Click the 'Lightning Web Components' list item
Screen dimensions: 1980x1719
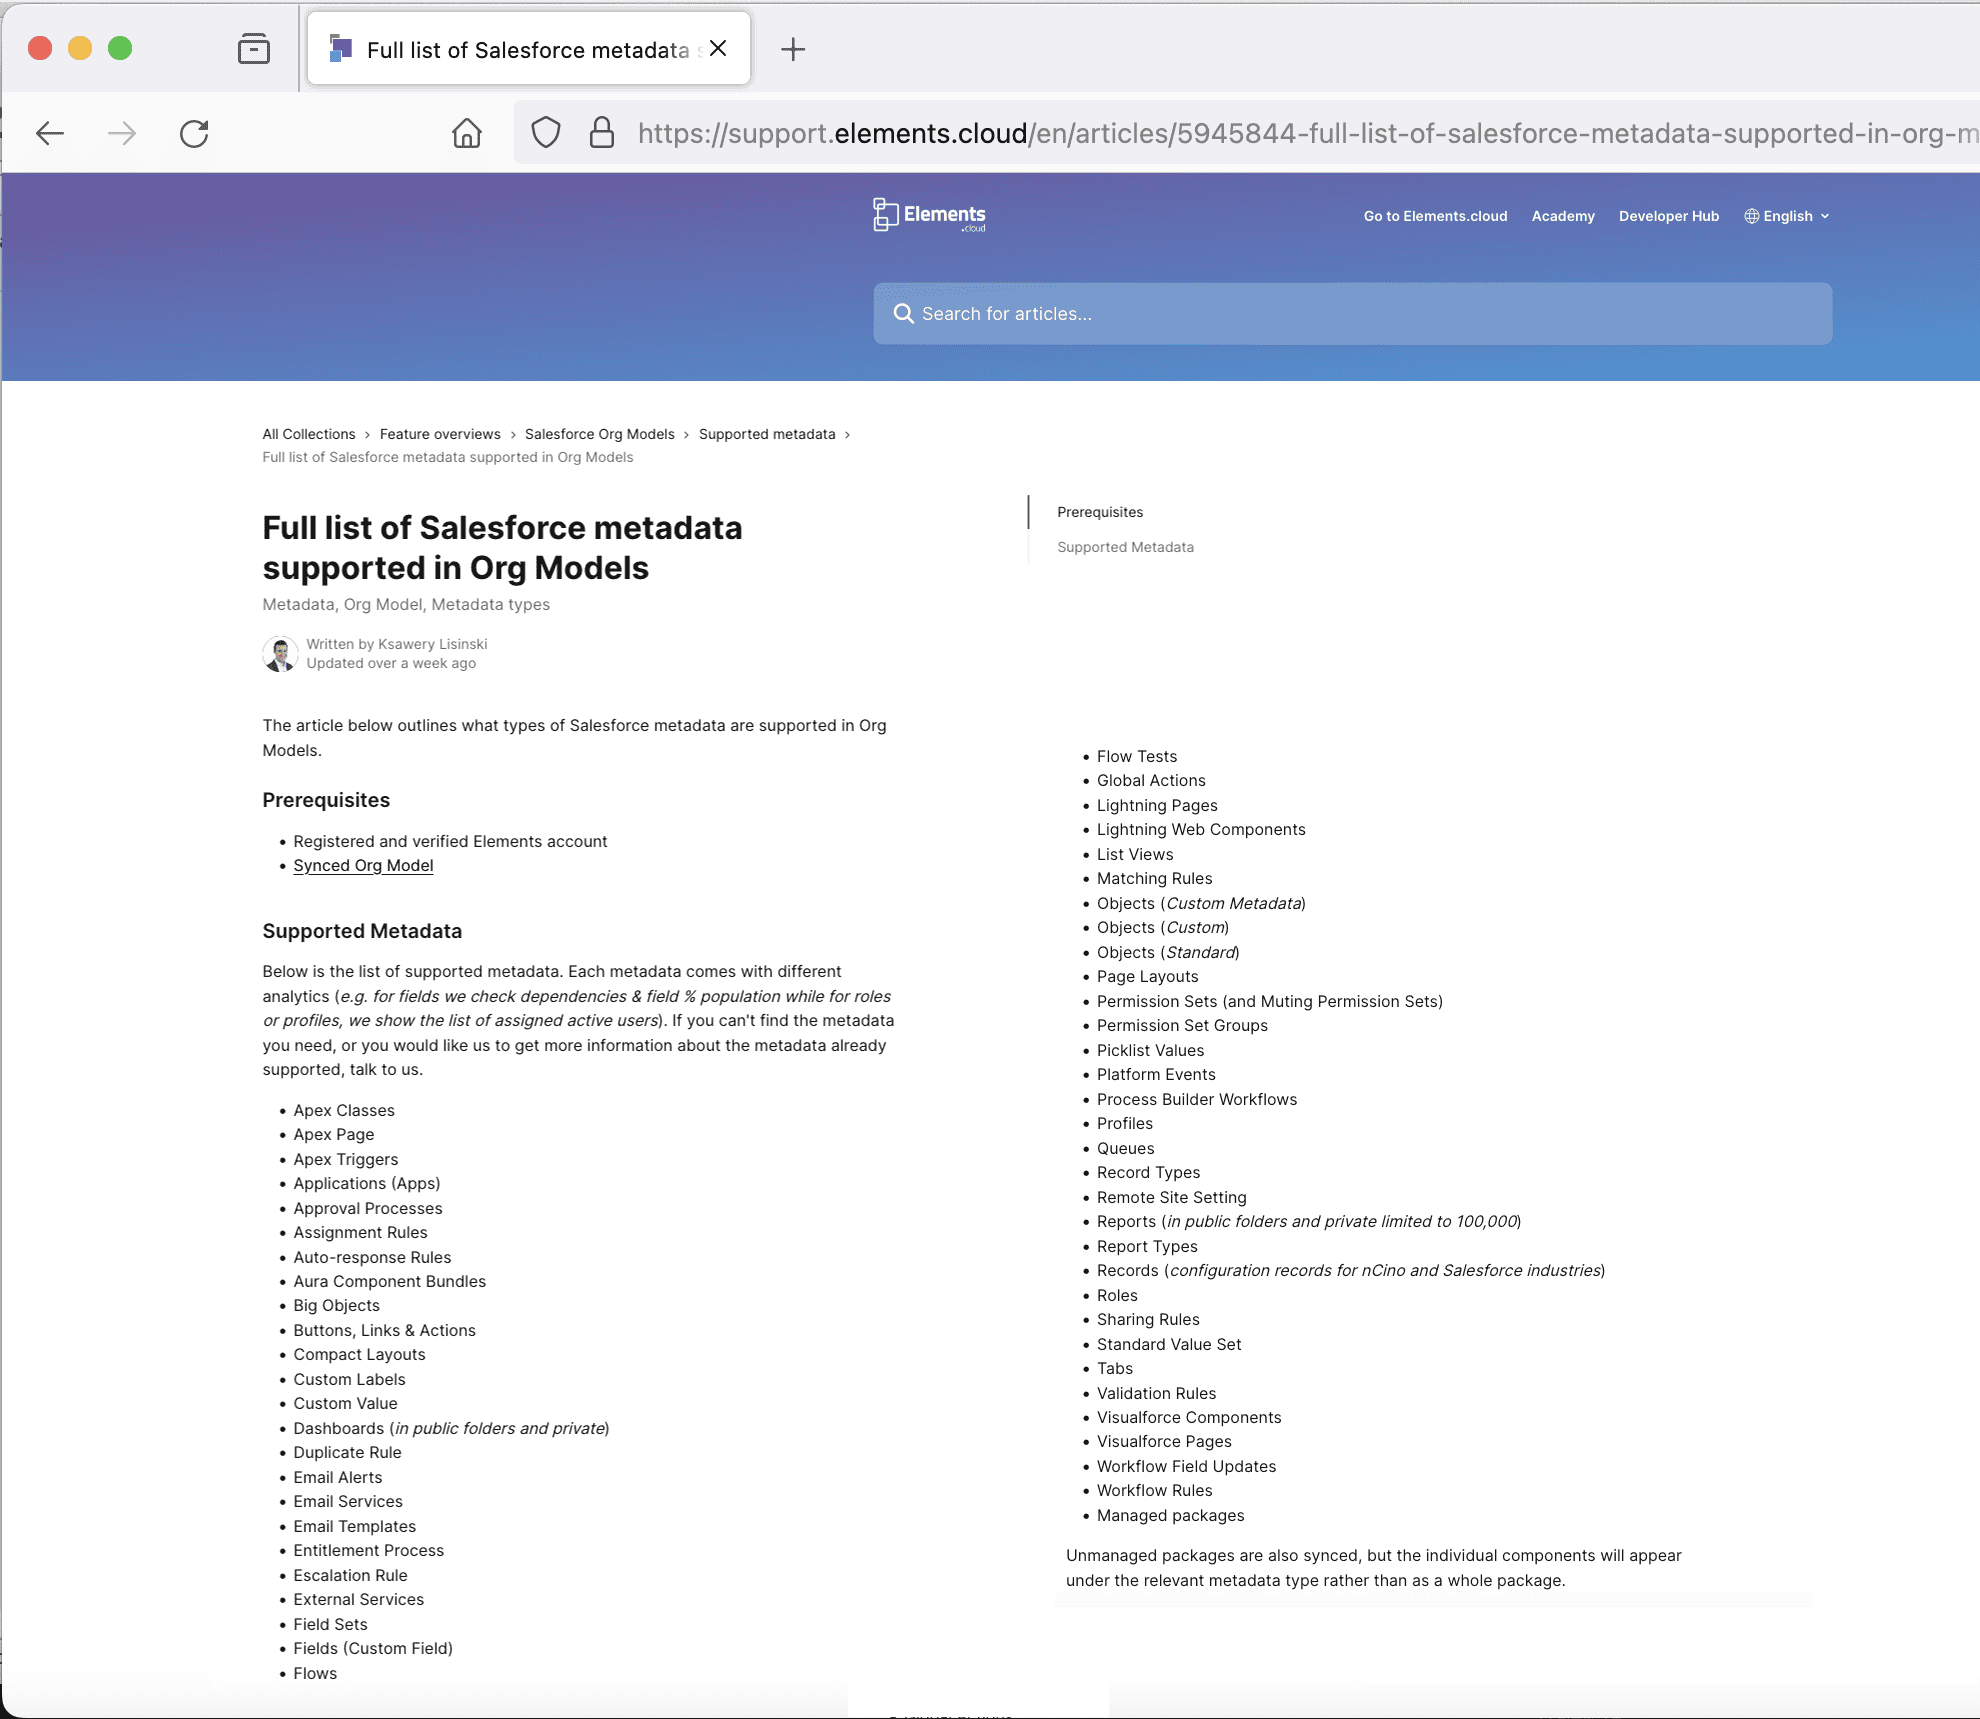click(x=1201, y=829)
